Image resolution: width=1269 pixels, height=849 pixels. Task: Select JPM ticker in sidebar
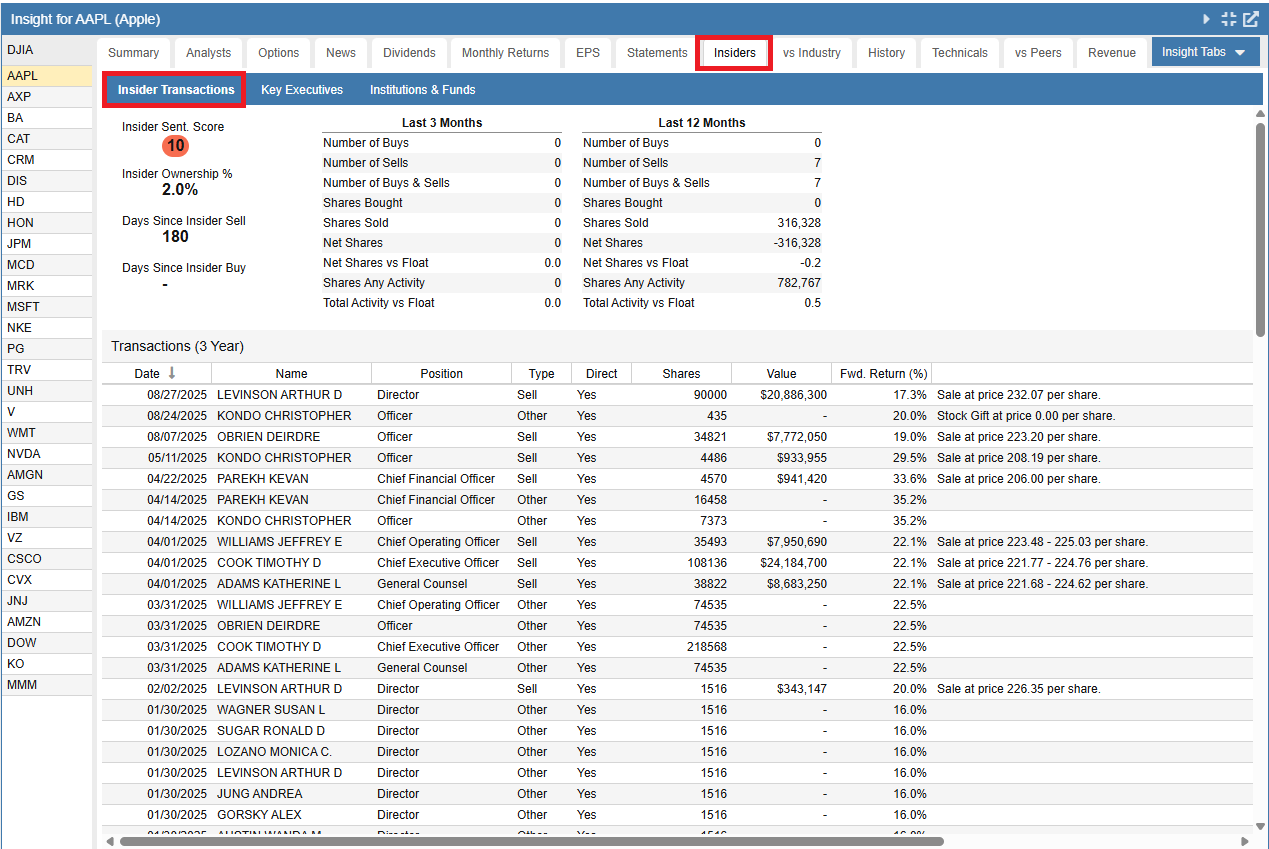[47, 244]
